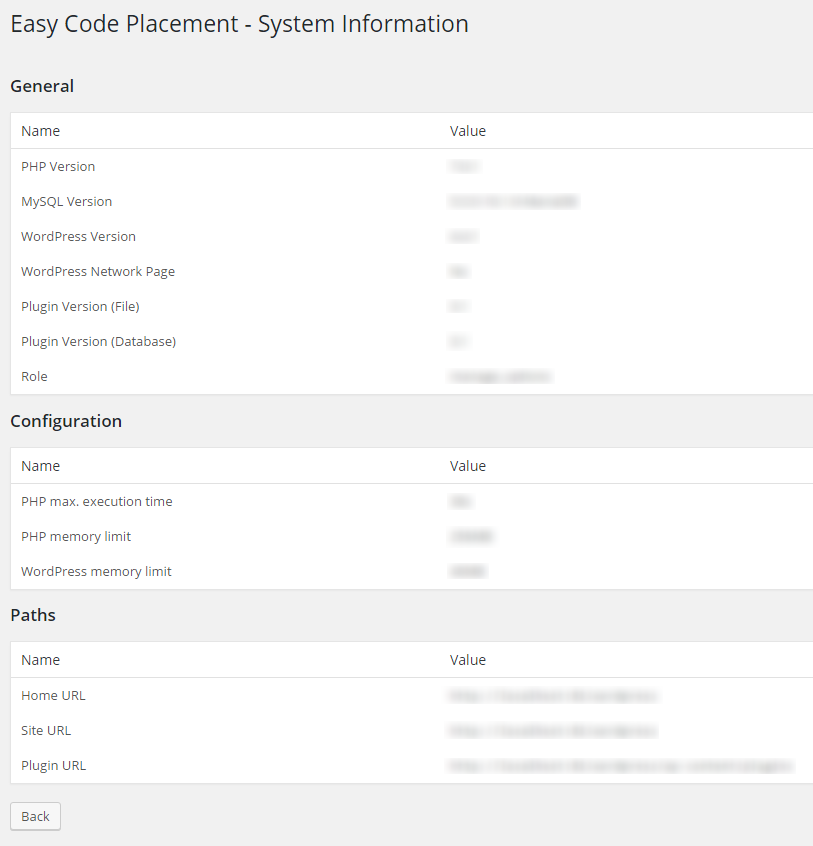
Task: Click the blurred Plugin Version (File) value
Action: tap(458, 307)
